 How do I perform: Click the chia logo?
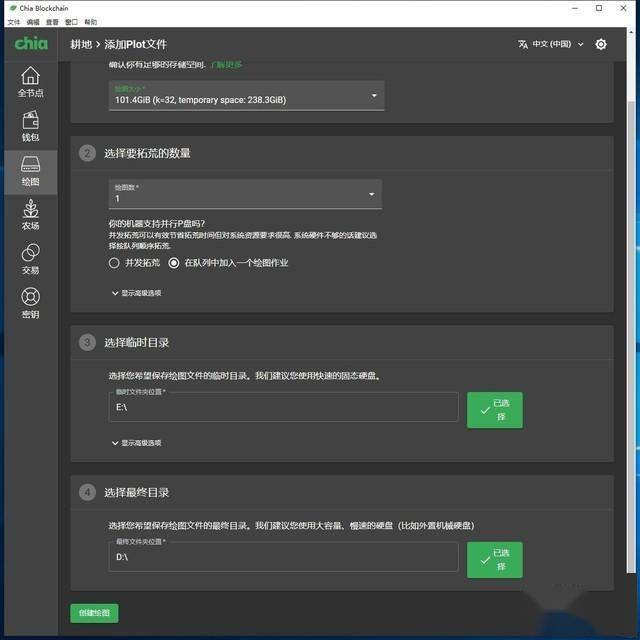[31, 43]
